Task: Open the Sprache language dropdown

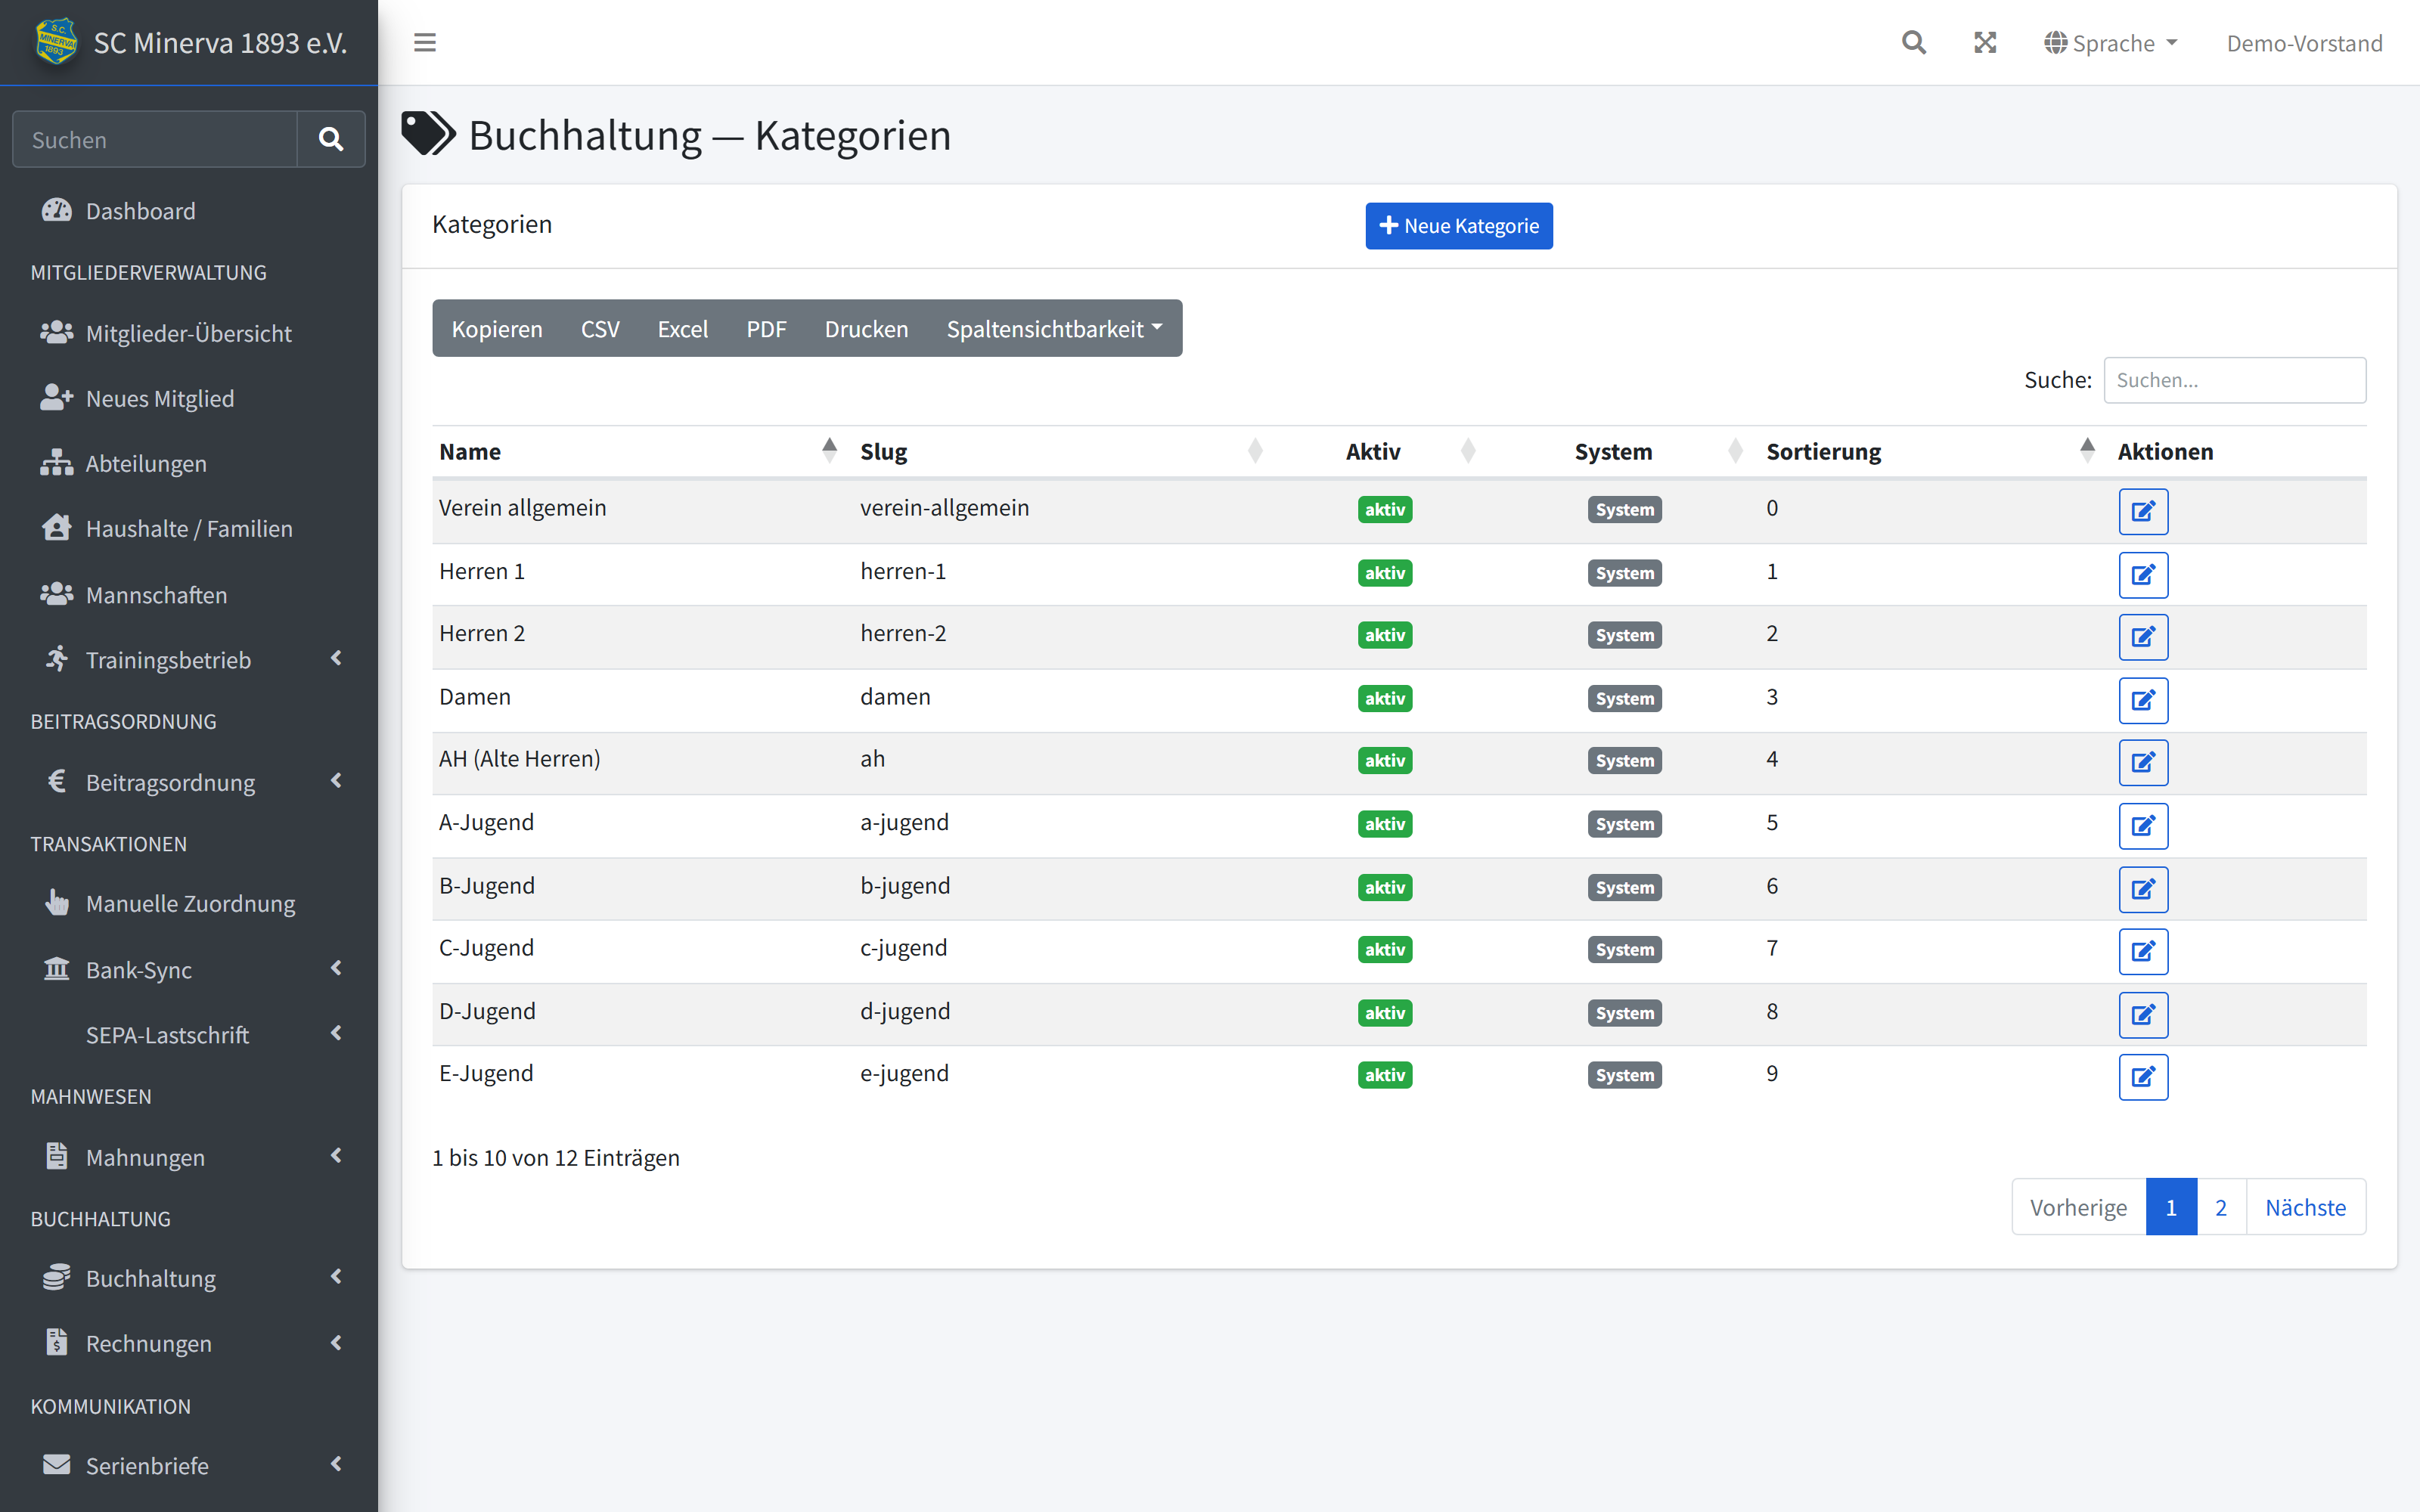Action: pos(2110,43)
